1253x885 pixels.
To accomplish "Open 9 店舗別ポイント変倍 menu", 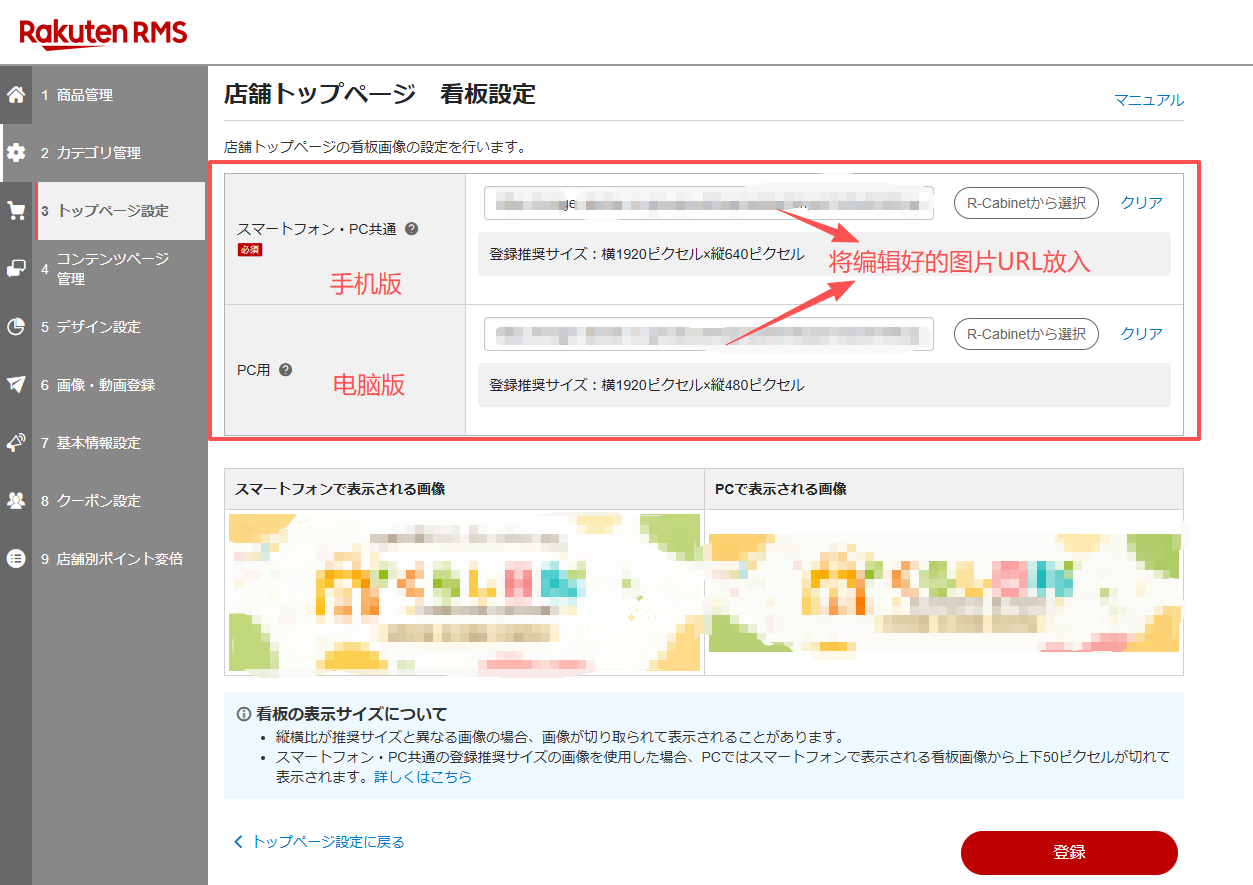I will (x=119, y=559).
